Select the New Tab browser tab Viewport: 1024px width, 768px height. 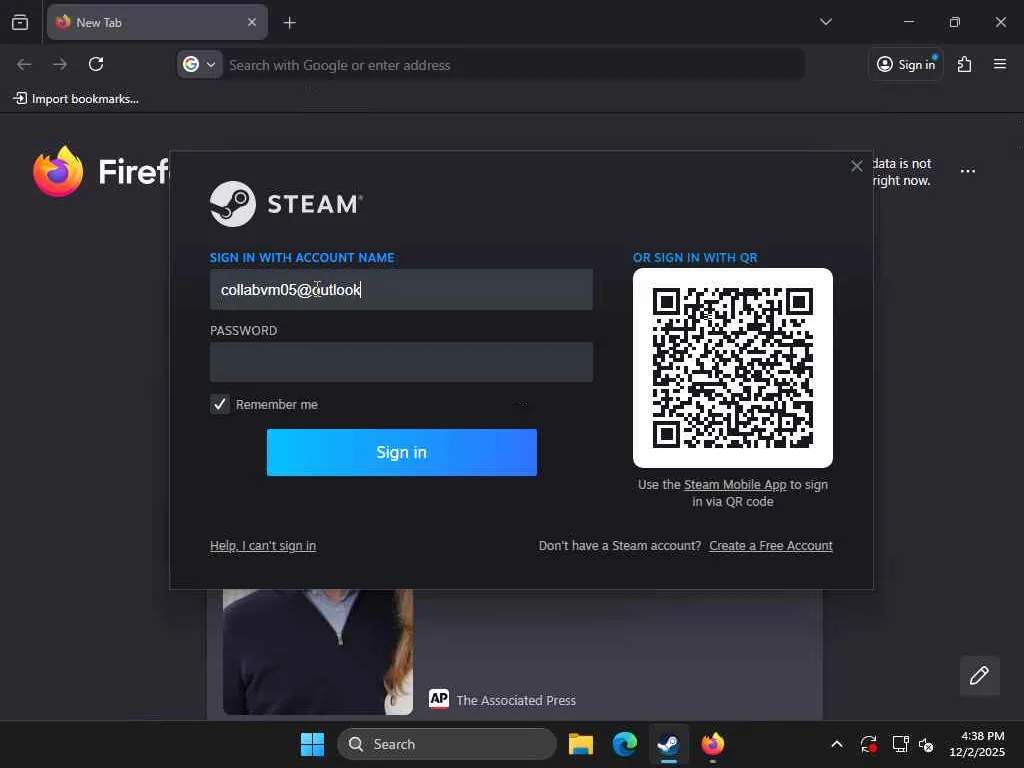click(157, 22)
